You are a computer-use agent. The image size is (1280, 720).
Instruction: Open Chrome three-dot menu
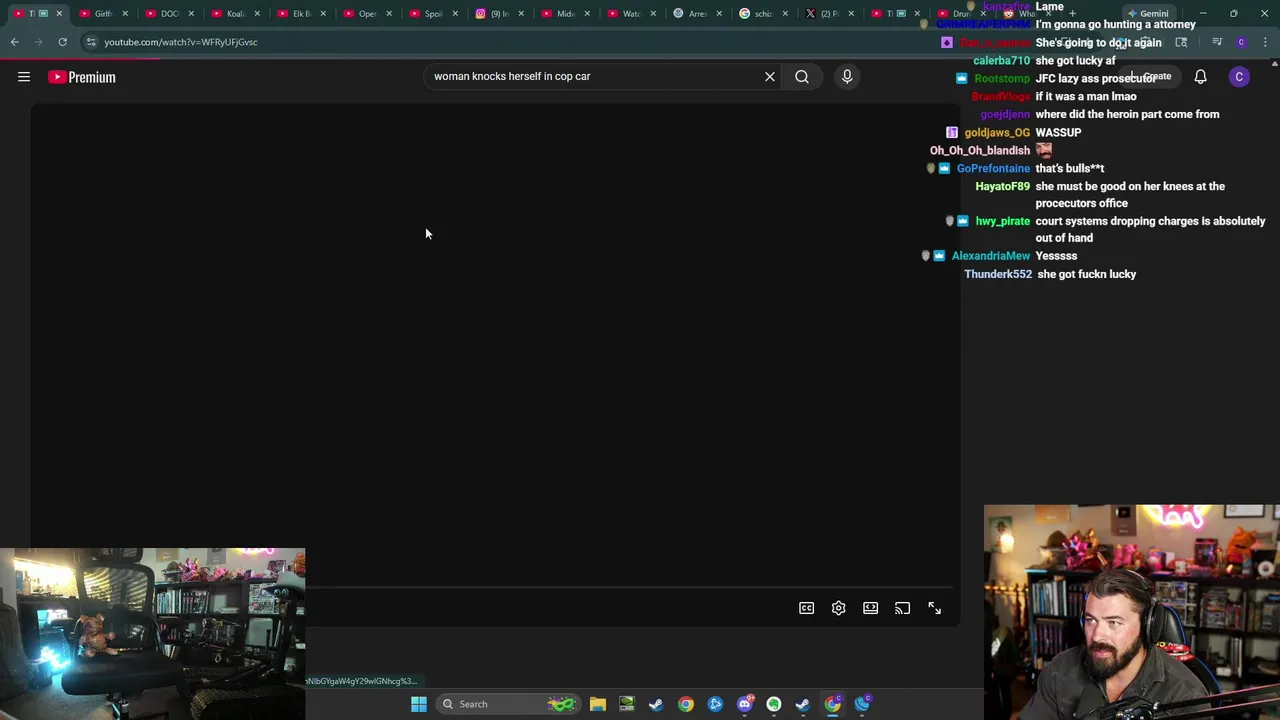(1265, 42)
